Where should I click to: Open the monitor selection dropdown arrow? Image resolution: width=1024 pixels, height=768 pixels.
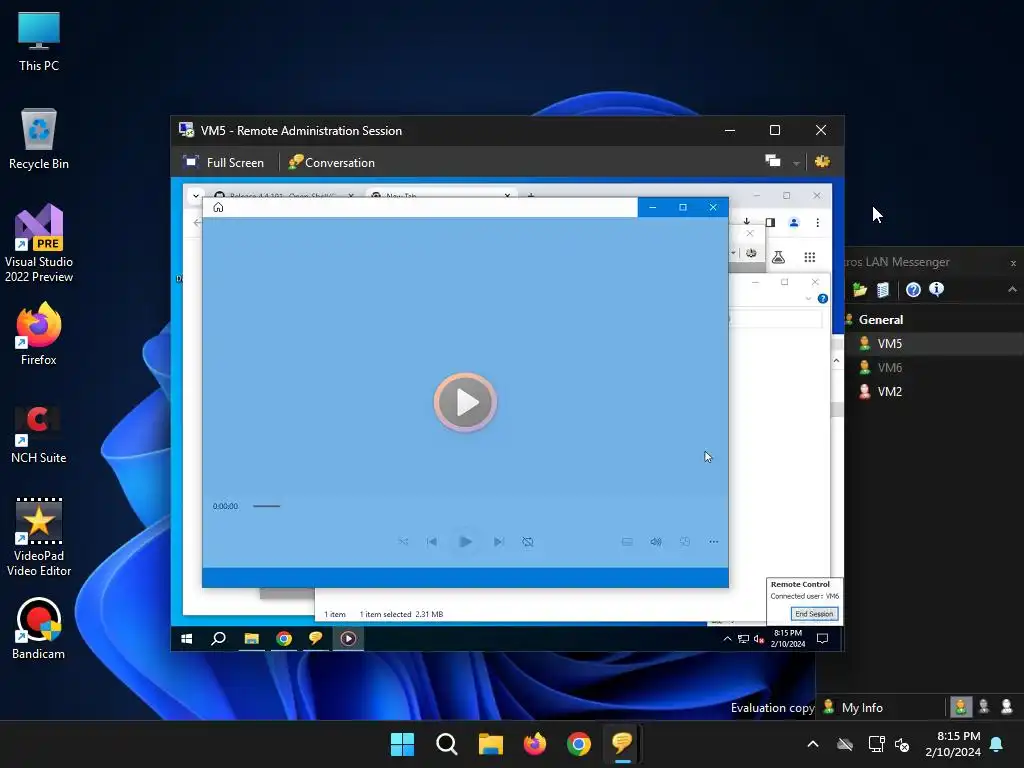(796, 163)
